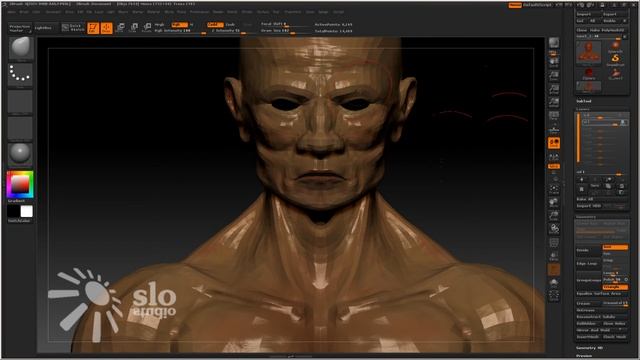Image resolution: width=640 pixels, height=360 pixels.
Task: Click the Make PolyMesh3D button
Action: point(609,30)
